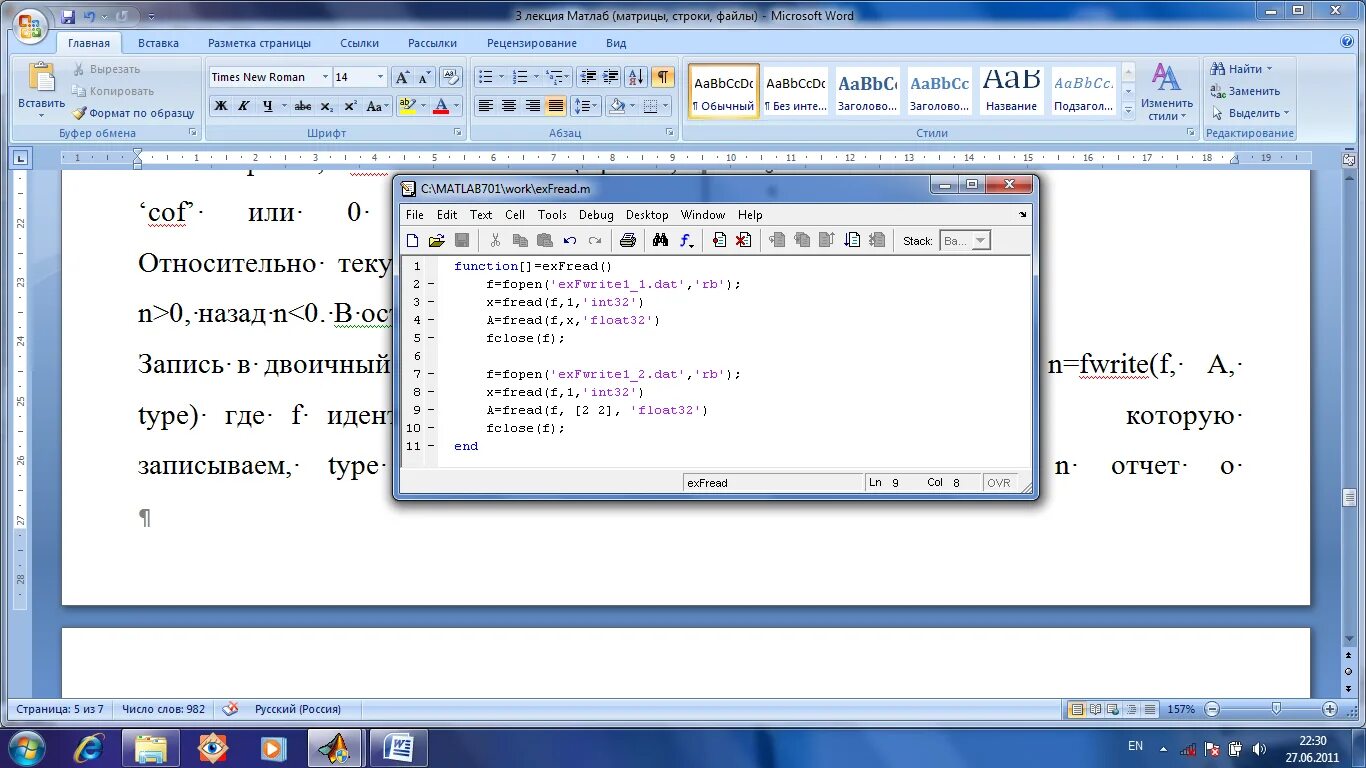Click the binoculars find icon in MATLAB editor
The height and width of the screenshot is (768, 1366).
(660, 240)
